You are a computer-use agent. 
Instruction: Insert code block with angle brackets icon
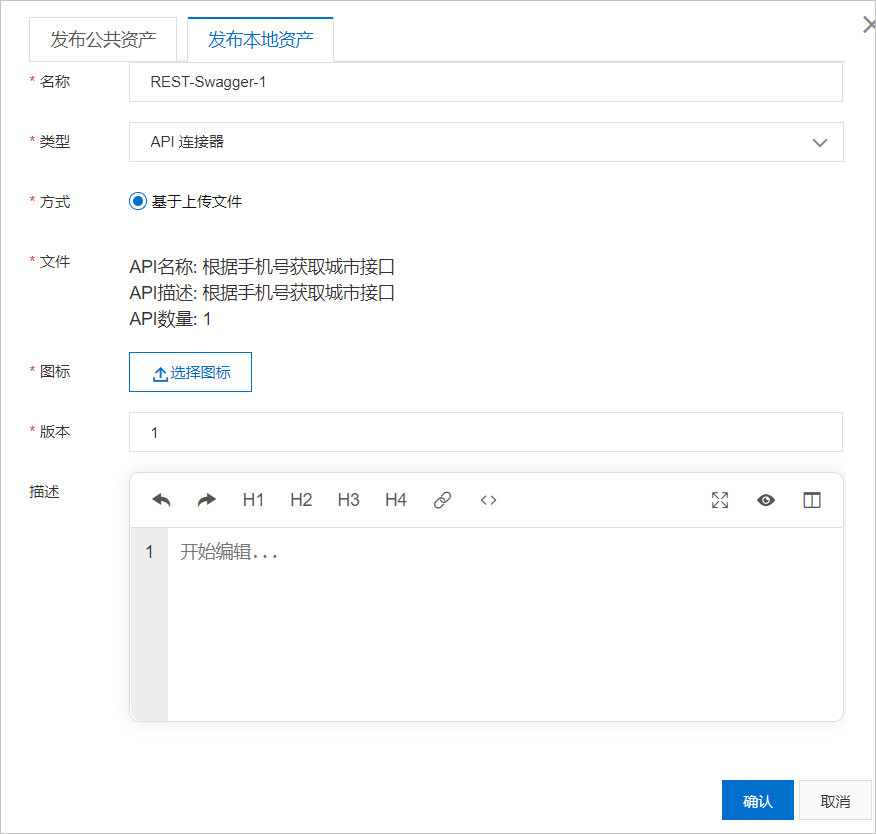[x=488, y=500]
